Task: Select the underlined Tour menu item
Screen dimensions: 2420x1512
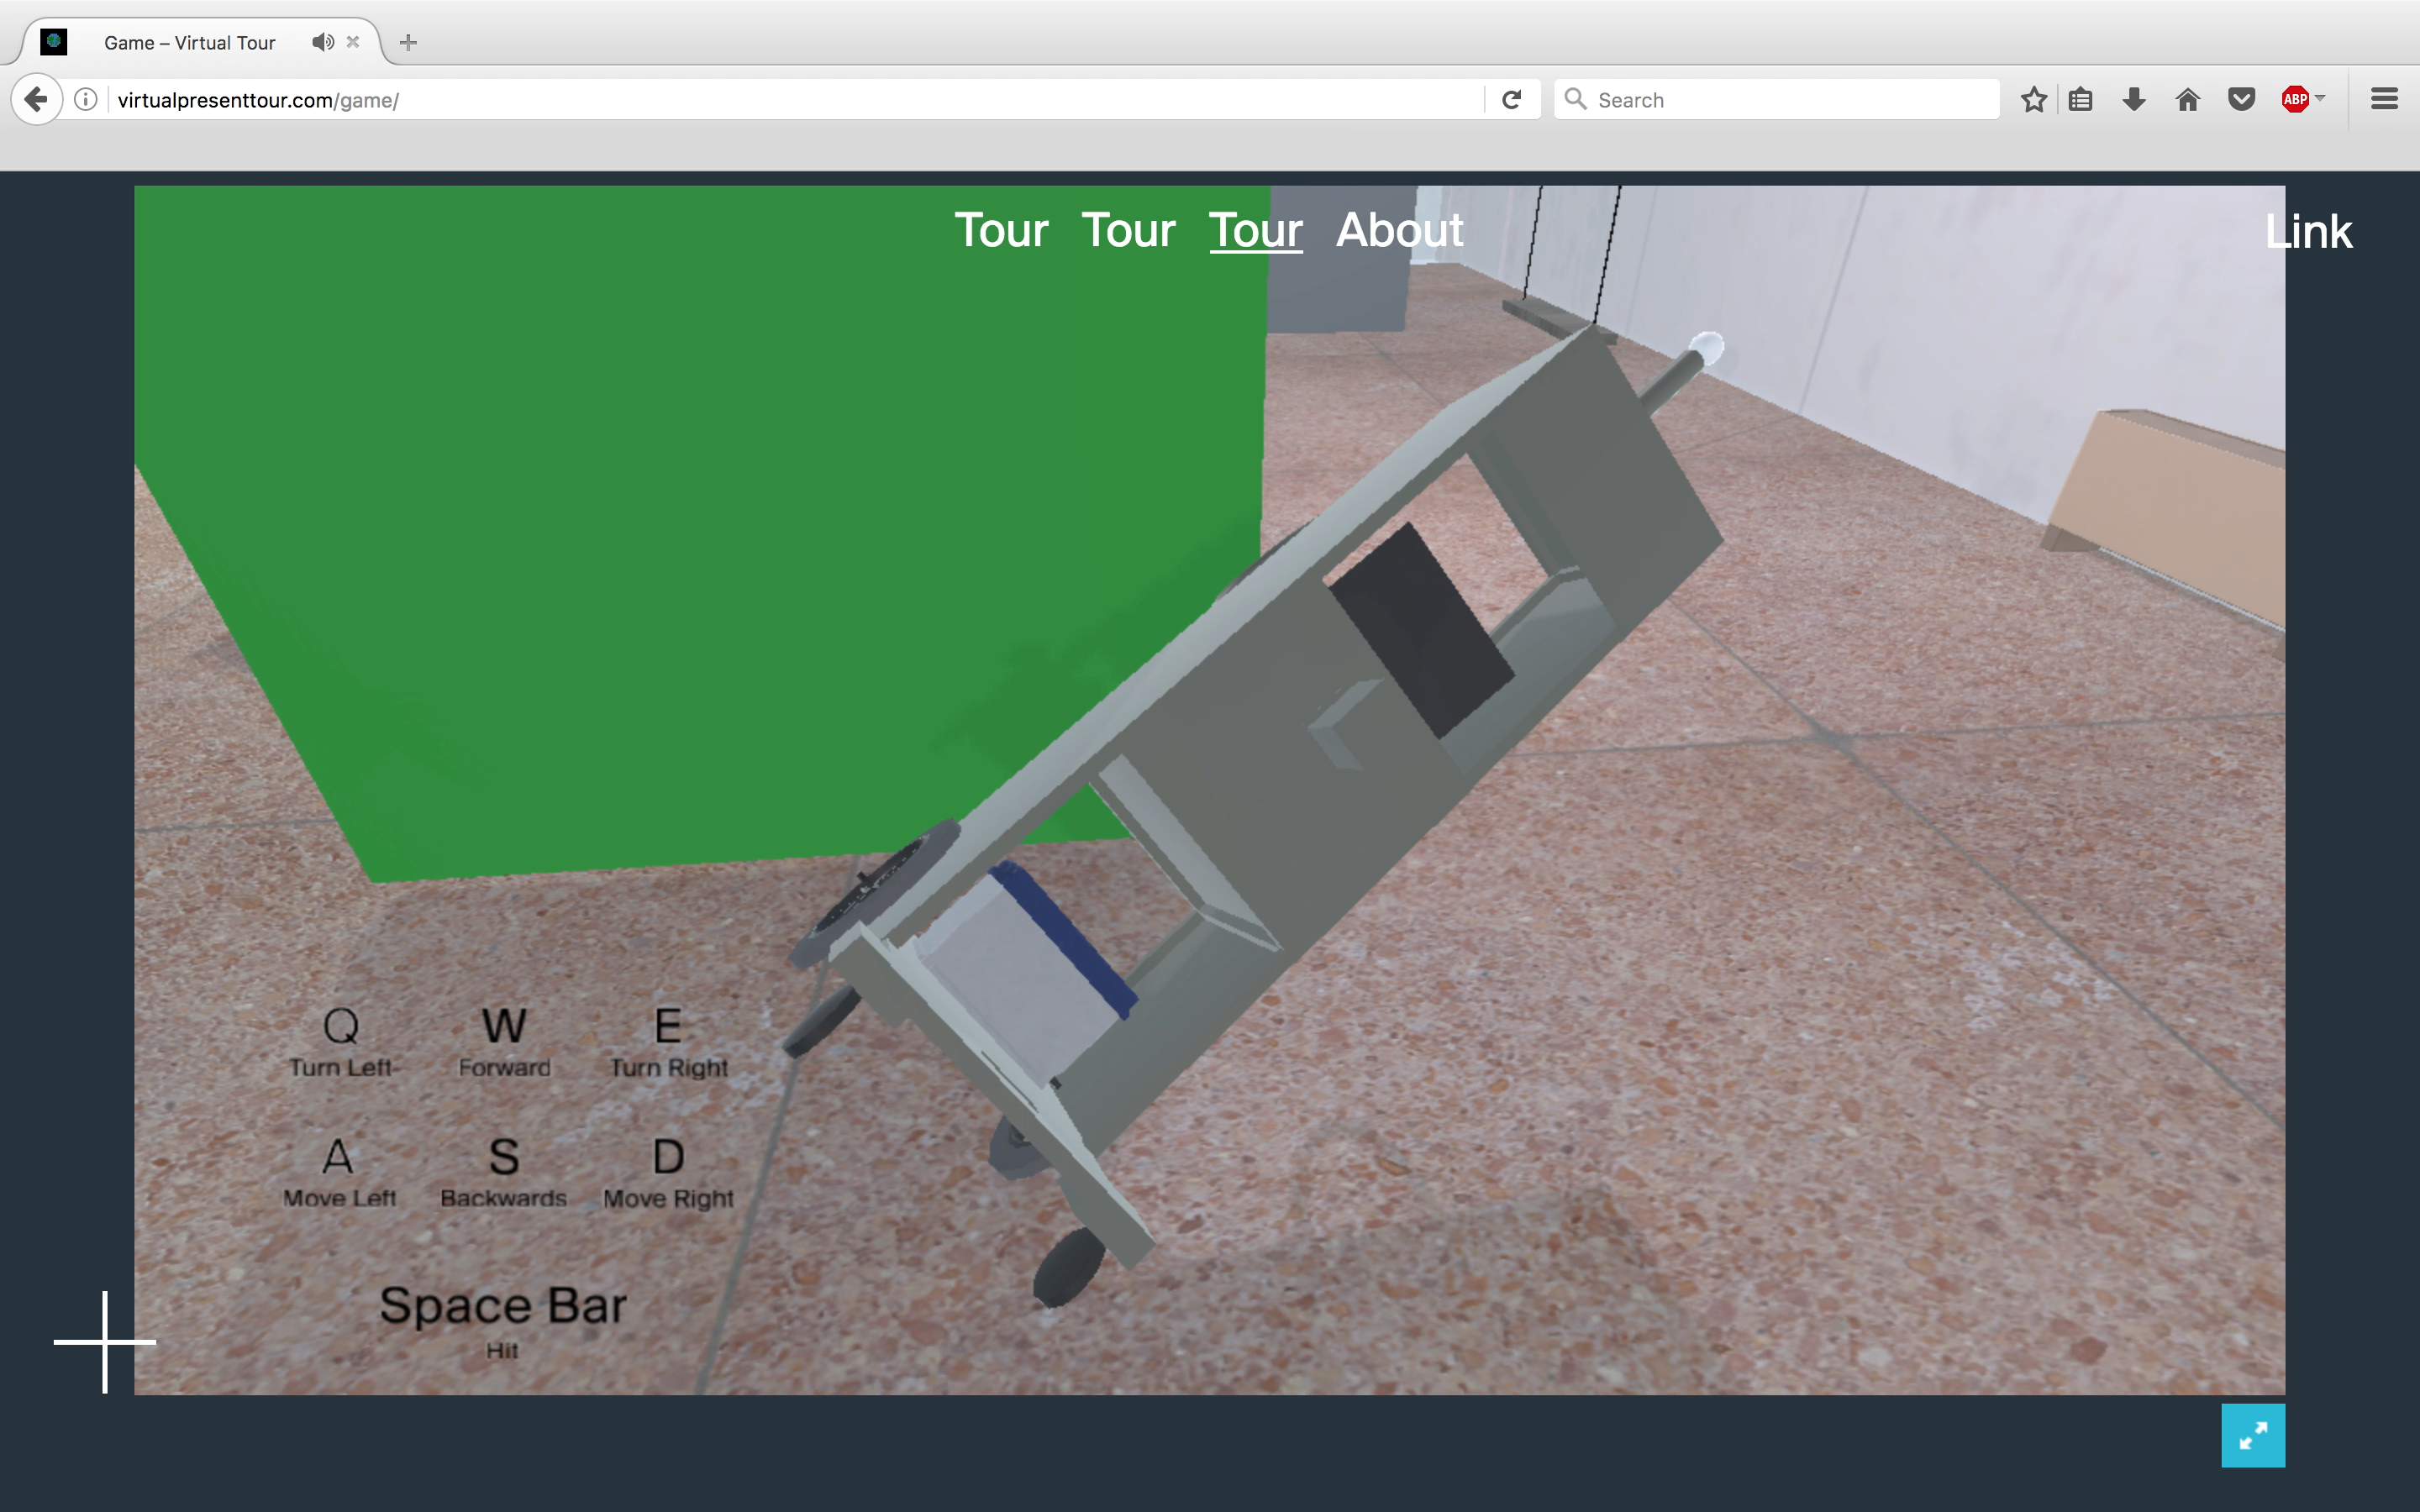Action: [x=1255, y=231]
